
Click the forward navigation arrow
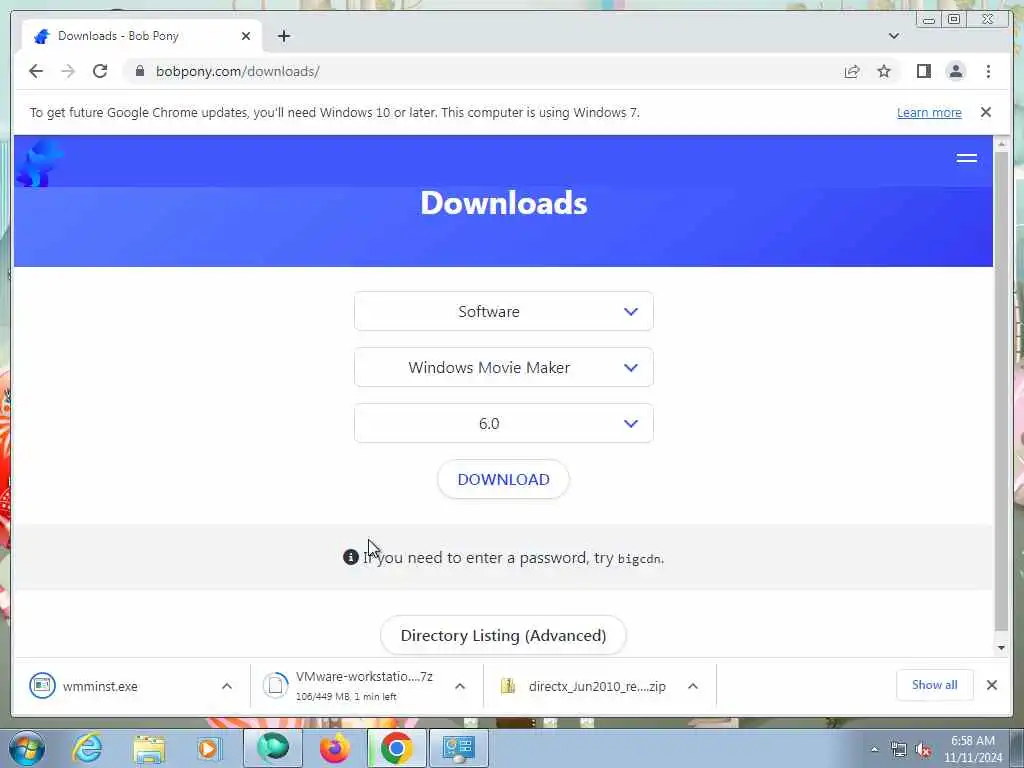point(68,71)
